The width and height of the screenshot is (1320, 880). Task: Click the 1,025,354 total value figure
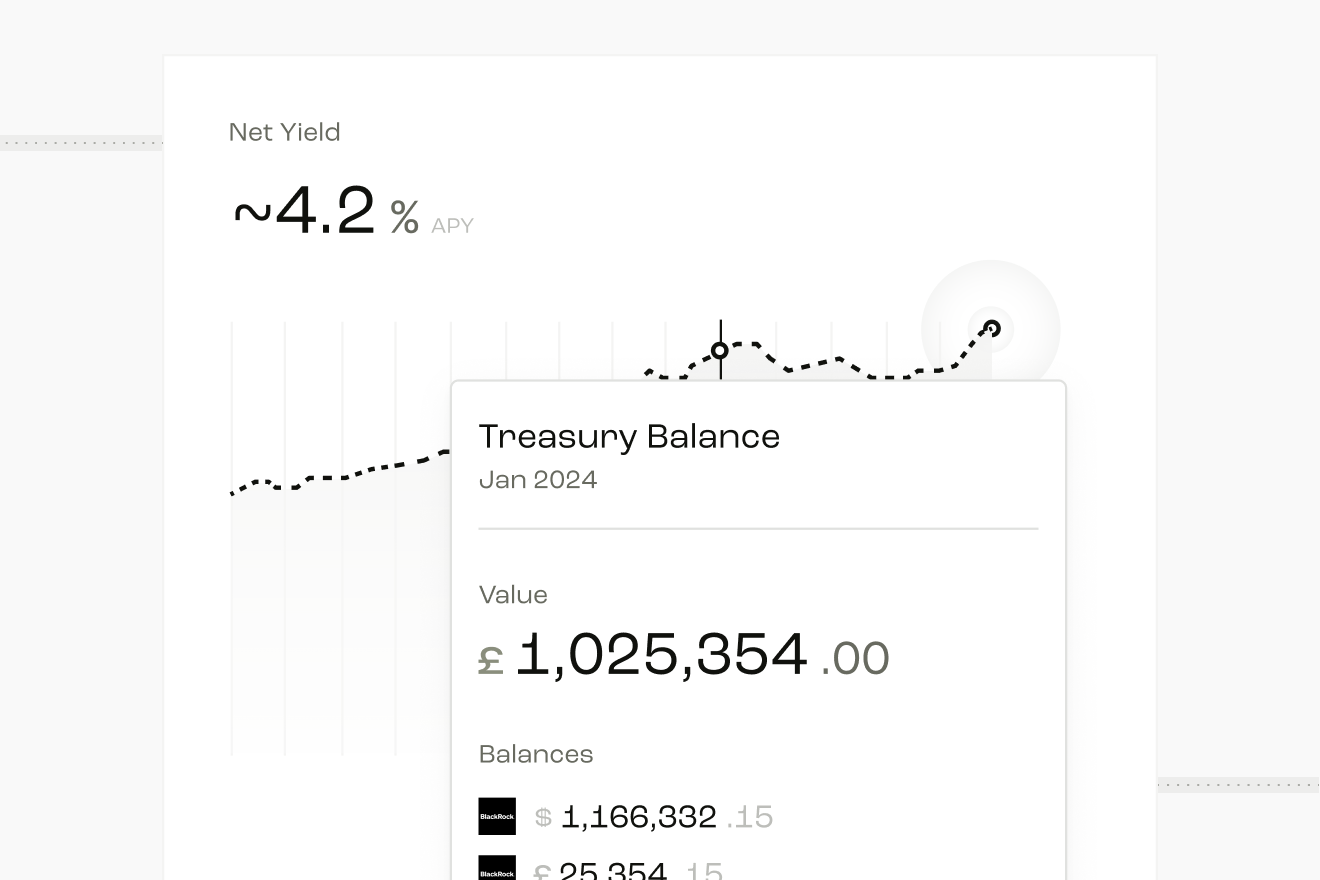coord(662,655)
